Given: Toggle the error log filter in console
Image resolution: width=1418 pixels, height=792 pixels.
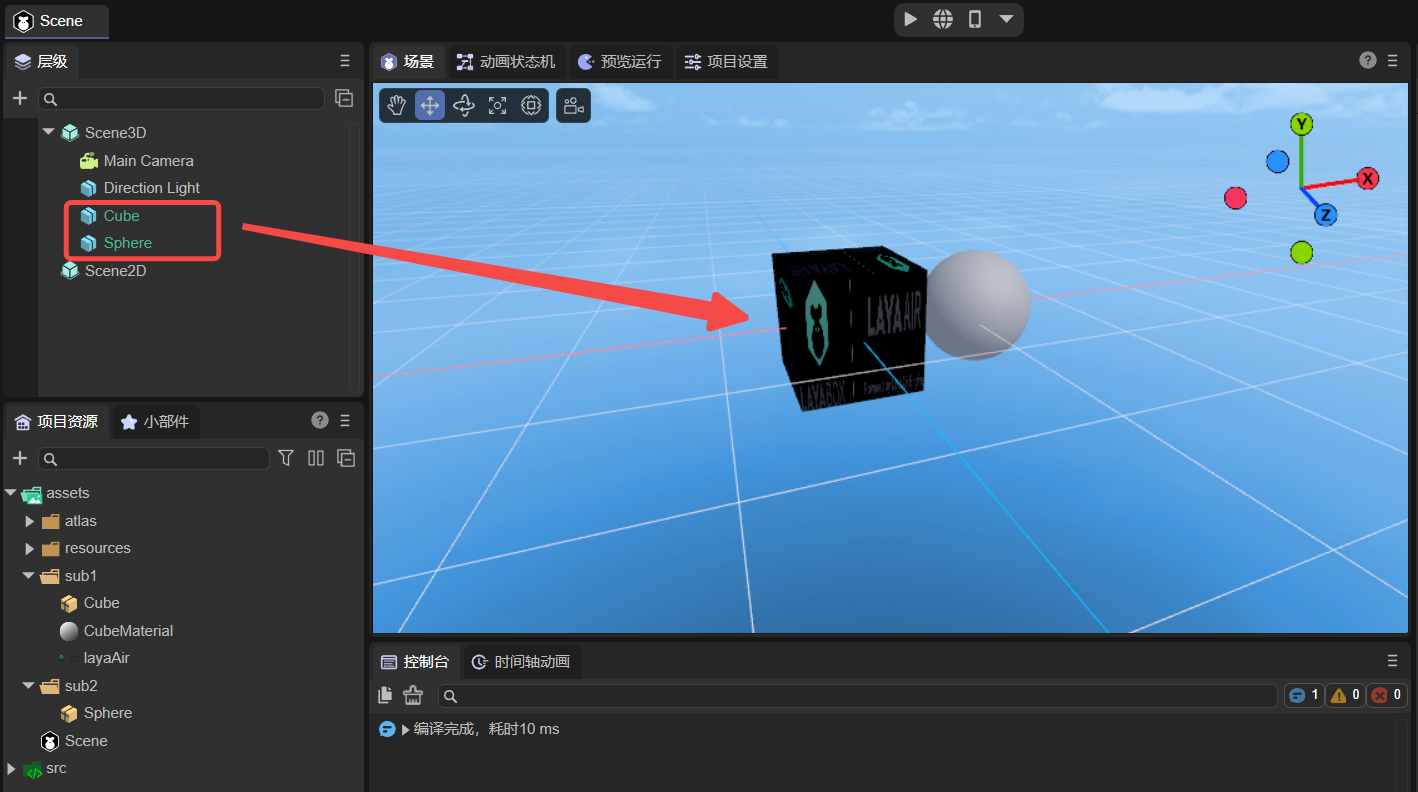Looking at the screenshot, I should click(x=1386, y=695).
